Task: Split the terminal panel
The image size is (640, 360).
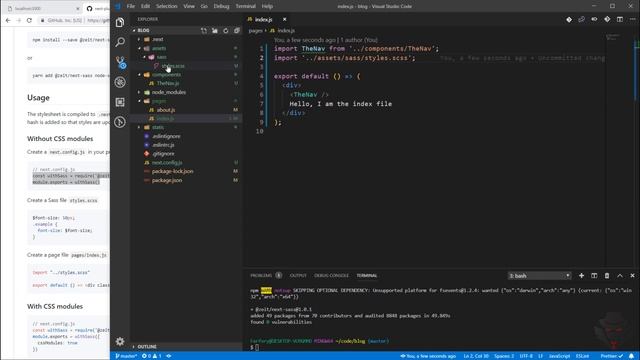Action: tap(594, 276)
